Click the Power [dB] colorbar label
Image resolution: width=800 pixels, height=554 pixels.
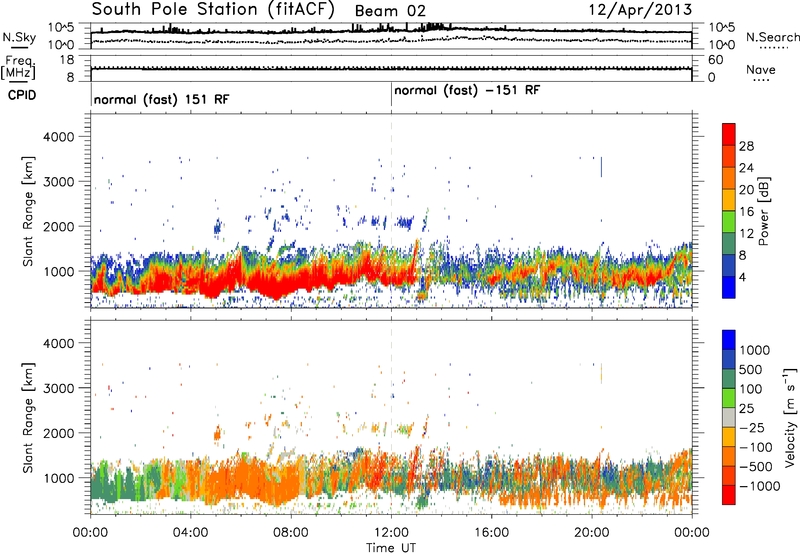tap(763, 211)
